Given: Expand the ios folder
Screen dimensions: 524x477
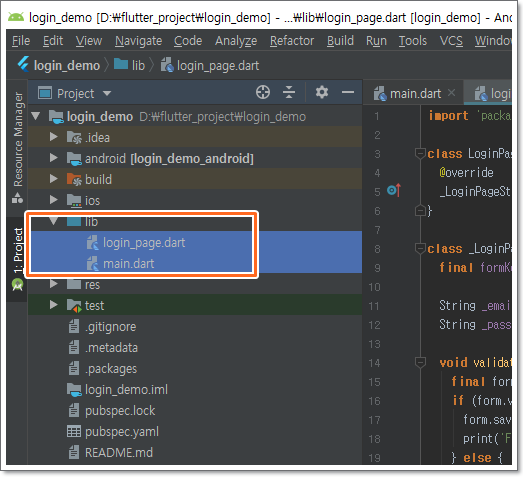Looking at the screenshot, I should pyautogui.click(x=53, y=200).
